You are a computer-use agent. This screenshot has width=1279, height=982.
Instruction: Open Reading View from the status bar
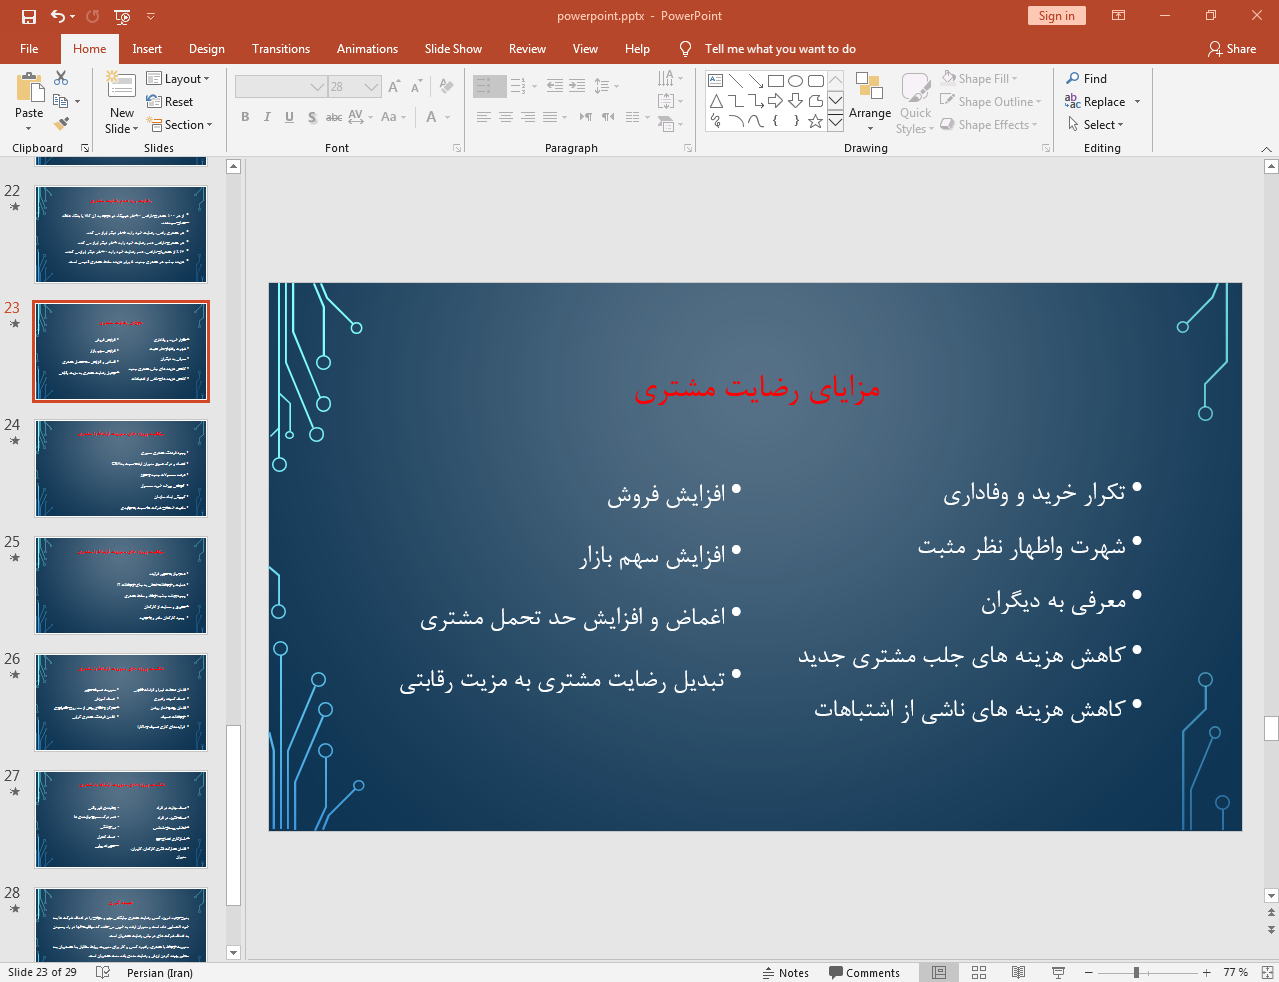(1018, 972)
